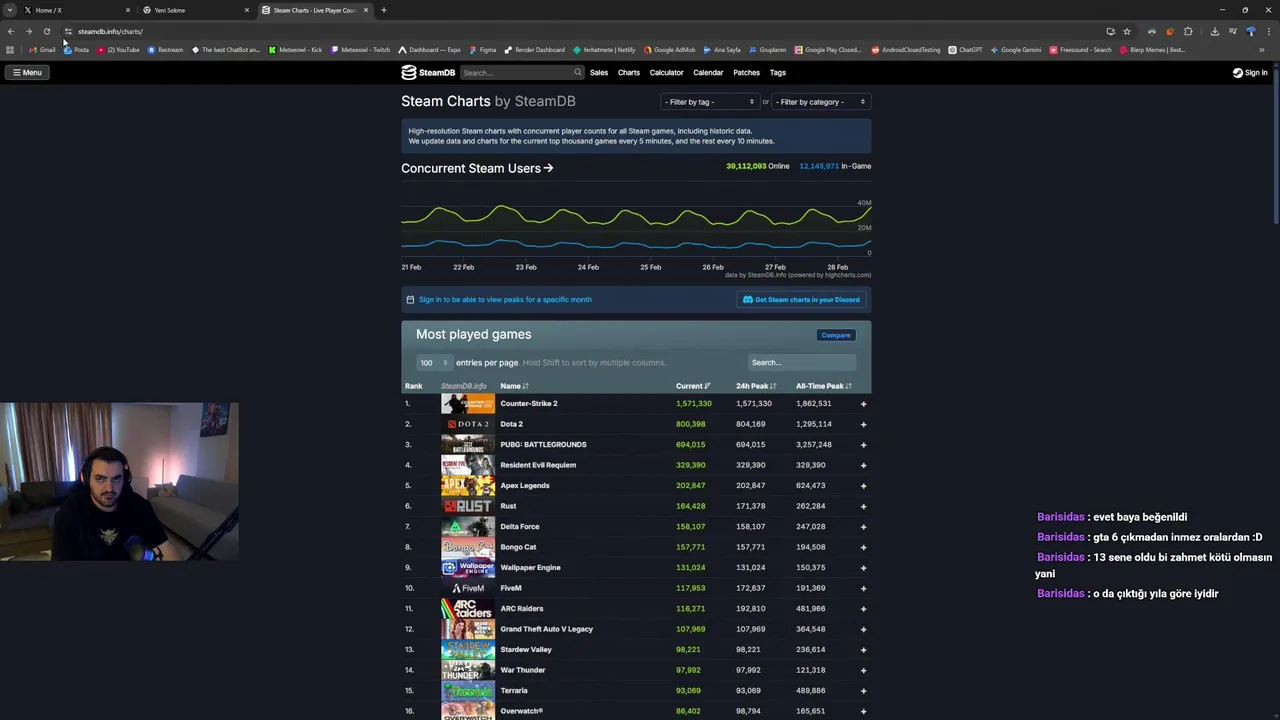Open the Calendar menu item

click(x=708, y=72)
